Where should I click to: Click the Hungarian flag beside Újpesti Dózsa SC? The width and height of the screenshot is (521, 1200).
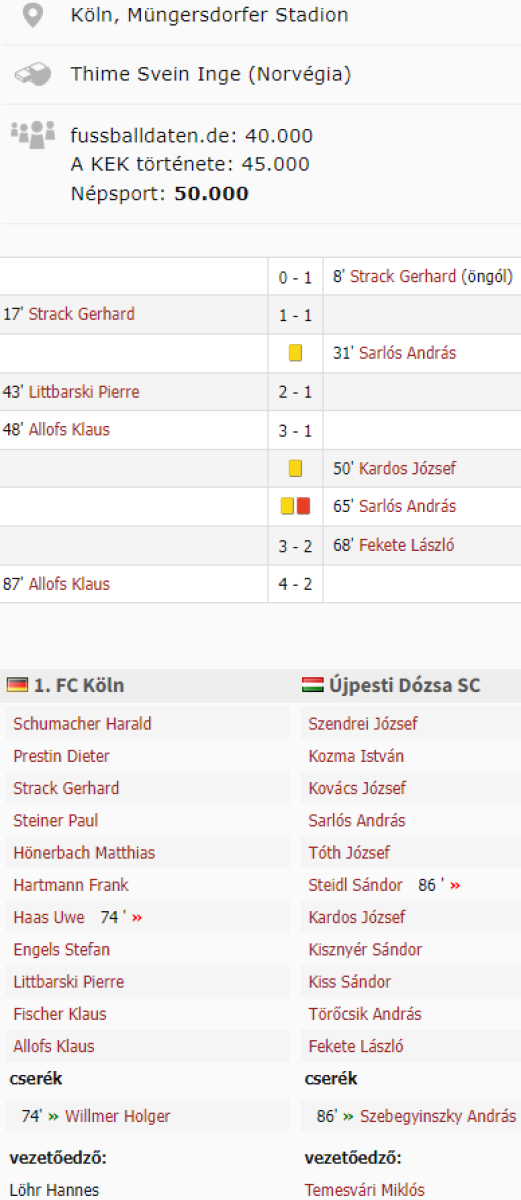pyautogui.click(x=311, y=685)
